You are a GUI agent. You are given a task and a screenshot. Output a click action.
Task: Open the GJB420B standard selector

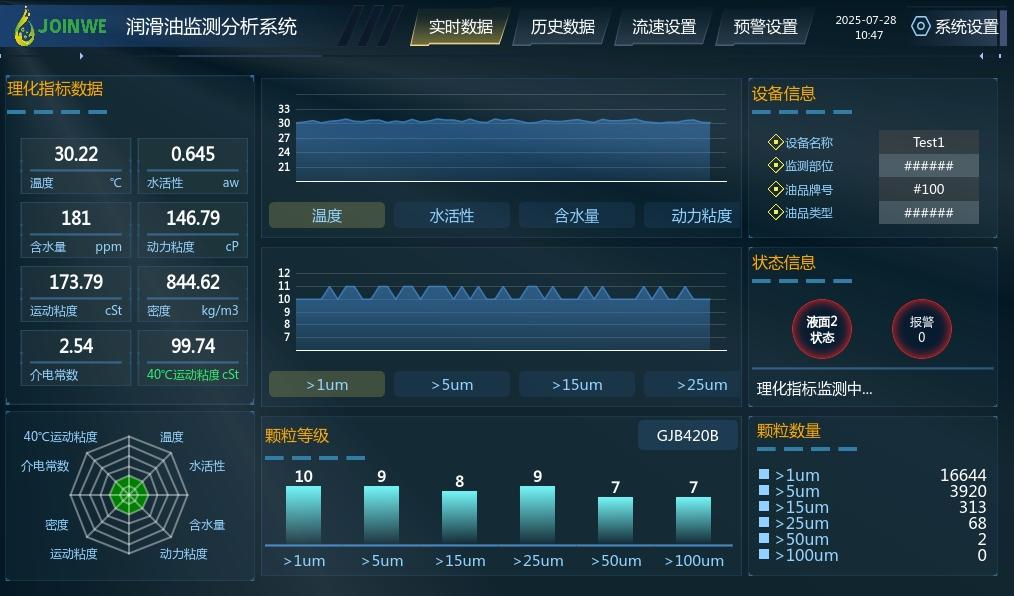[x=687, y=435]
